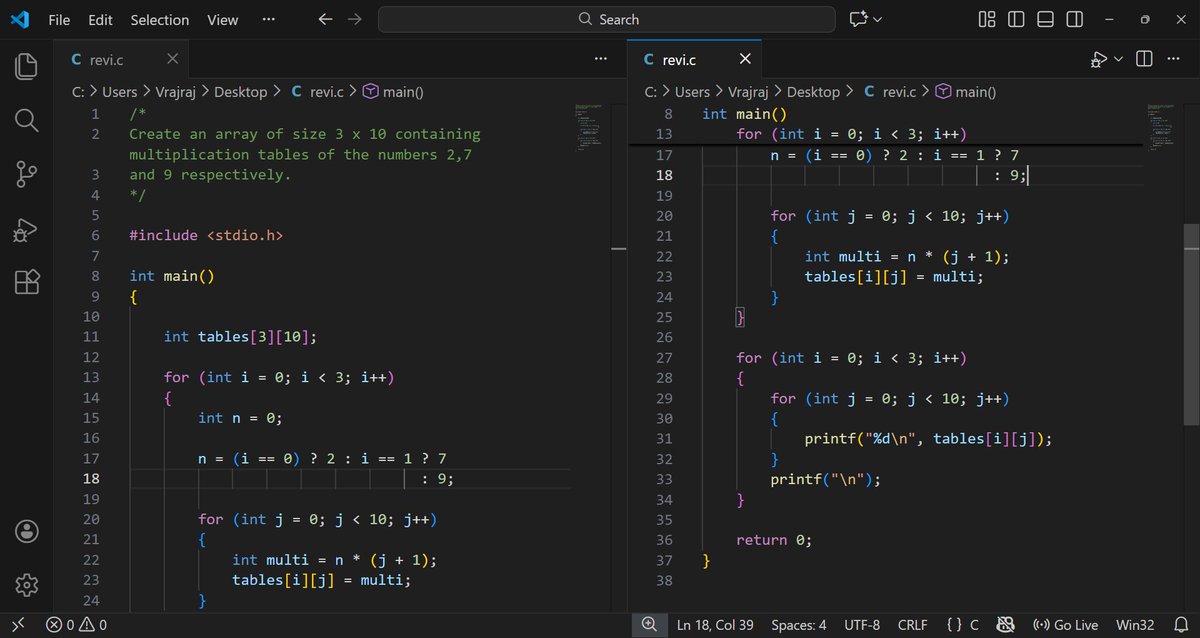Open More Actions for right editor group
The image size is (1200, 638).
[x=1174, y=60]
